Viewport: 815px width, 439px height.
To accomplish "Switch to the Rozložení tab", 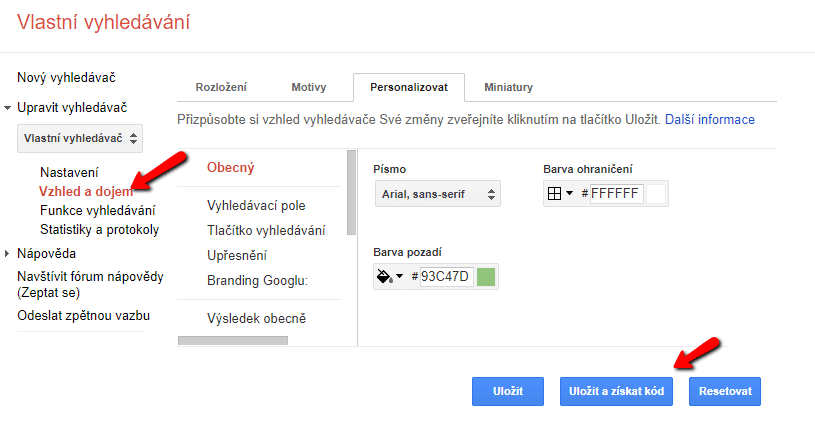I will coord(221,87).
